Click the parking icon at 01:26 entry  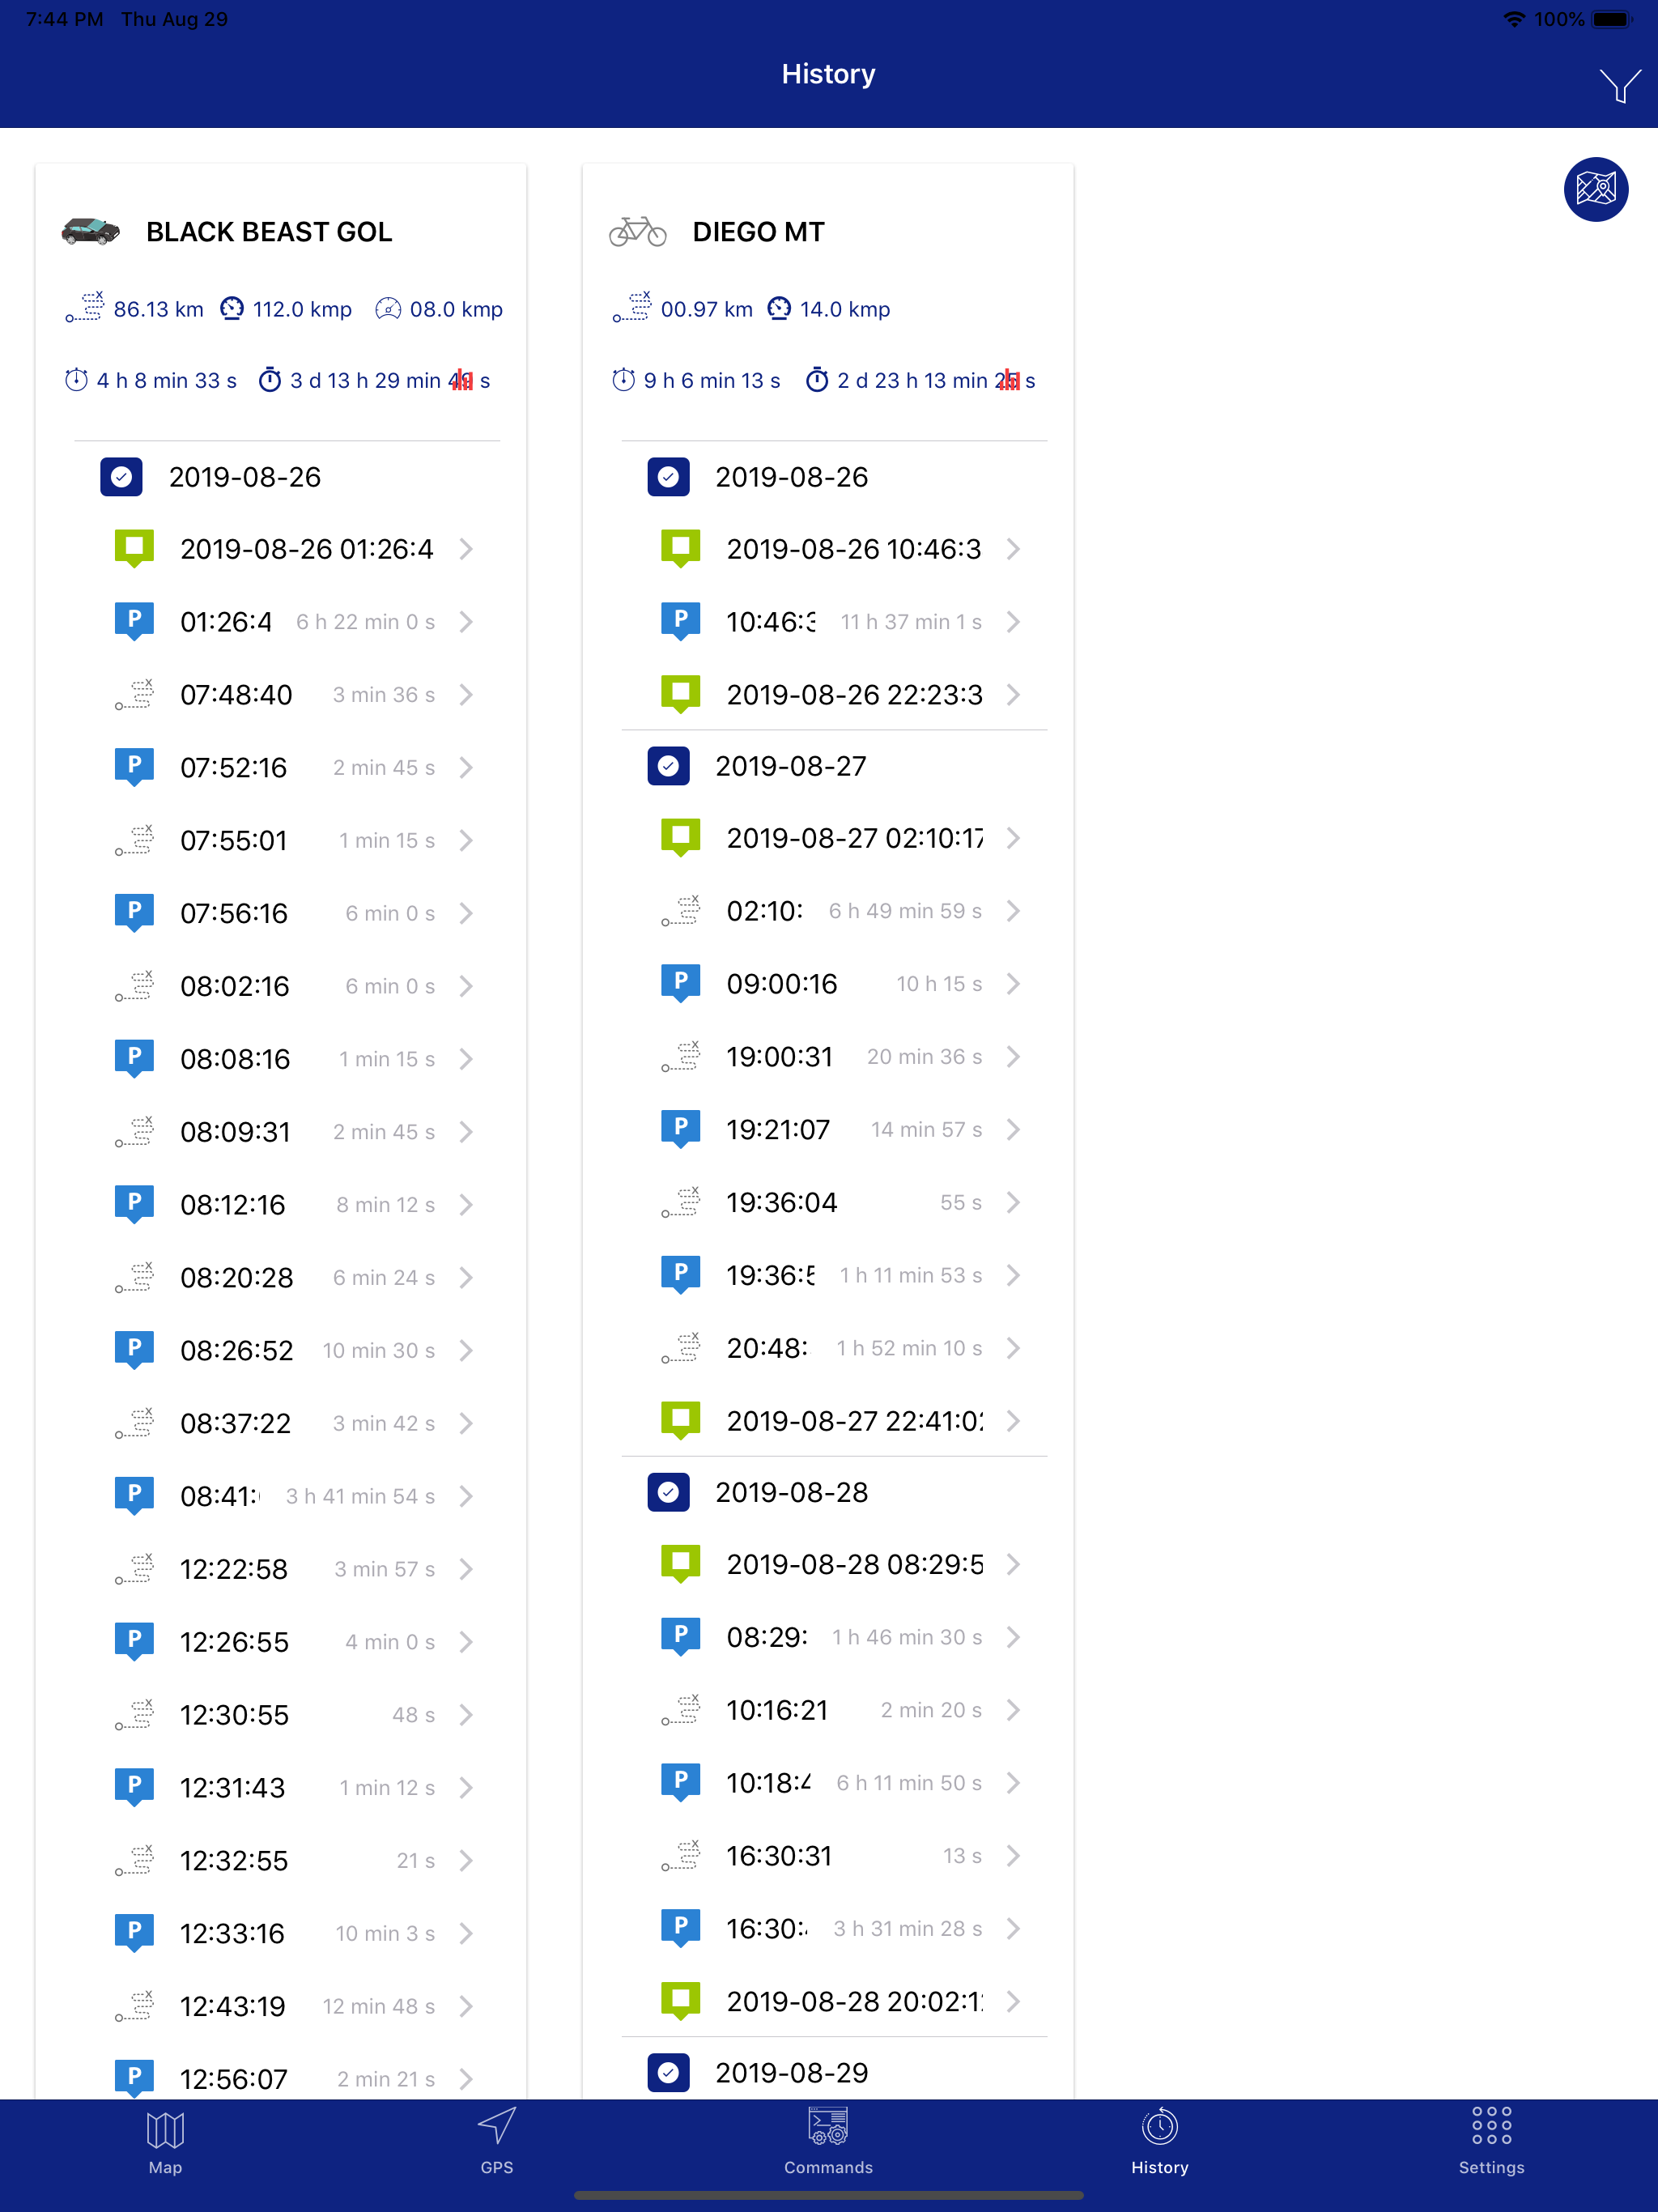pyautogui.click(x=134, y=621)
